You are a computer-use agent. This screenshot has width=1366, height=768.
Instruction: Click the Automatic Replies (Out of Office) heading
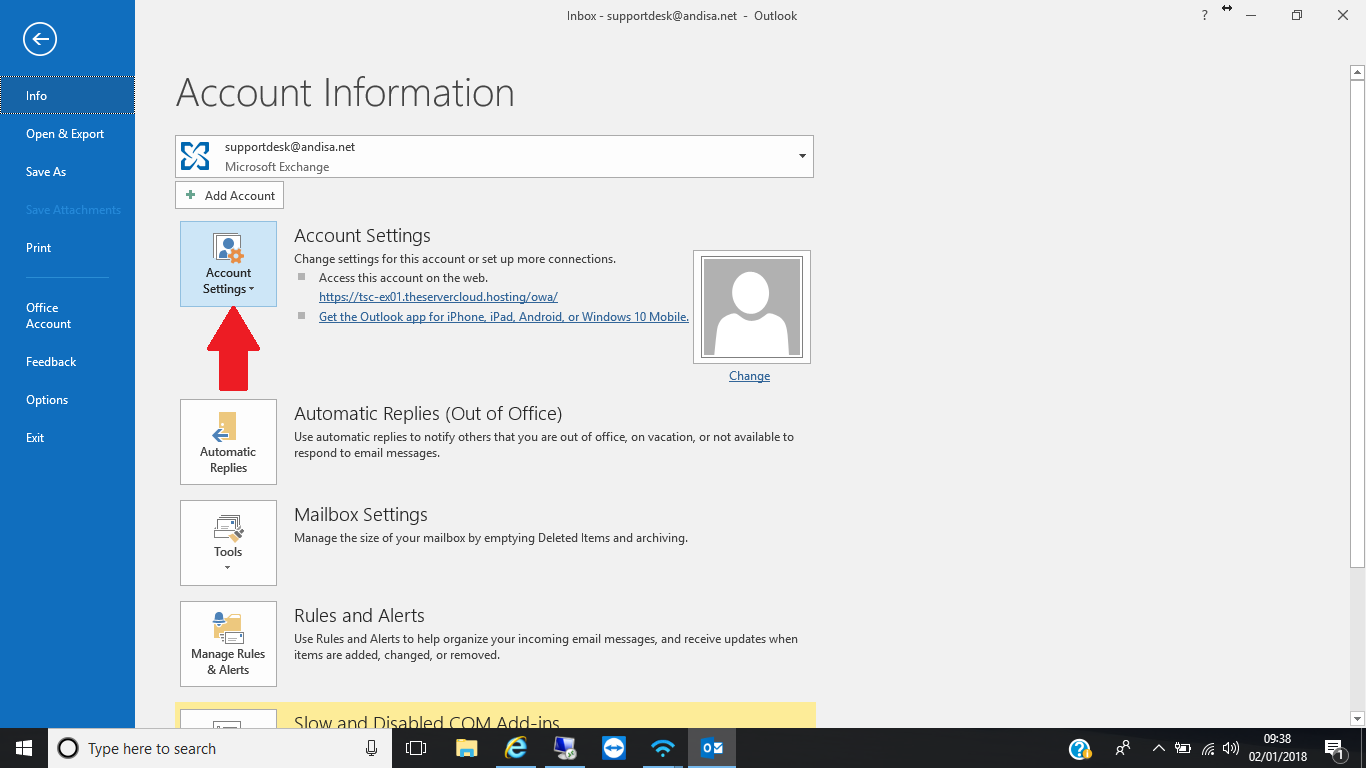pyautogui.click(x=428, y=413)
